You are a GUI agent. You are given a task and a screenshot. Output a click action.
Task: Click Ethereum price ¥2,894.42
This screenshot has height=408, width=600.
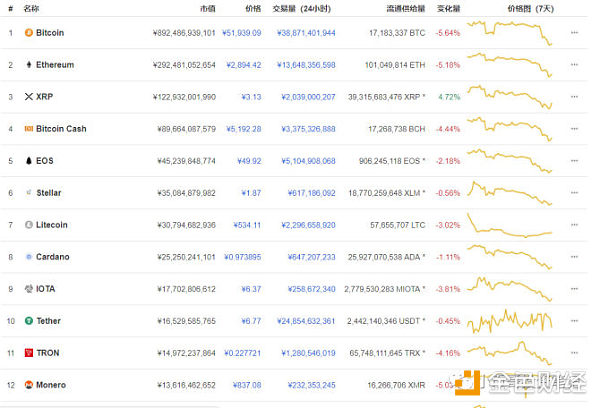tap(244, 65)
